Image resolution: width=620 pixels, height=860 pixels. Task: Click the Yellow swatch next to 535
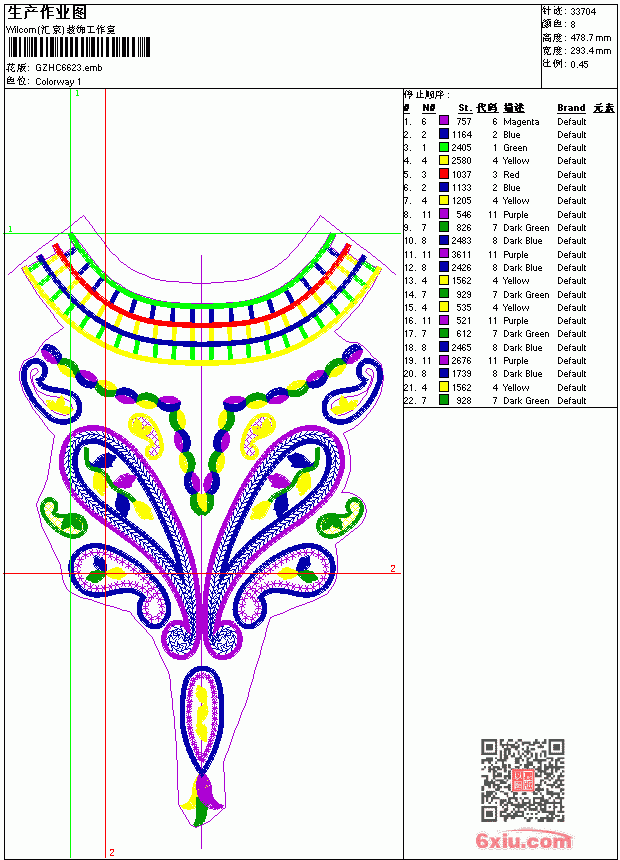click(444, 307)
